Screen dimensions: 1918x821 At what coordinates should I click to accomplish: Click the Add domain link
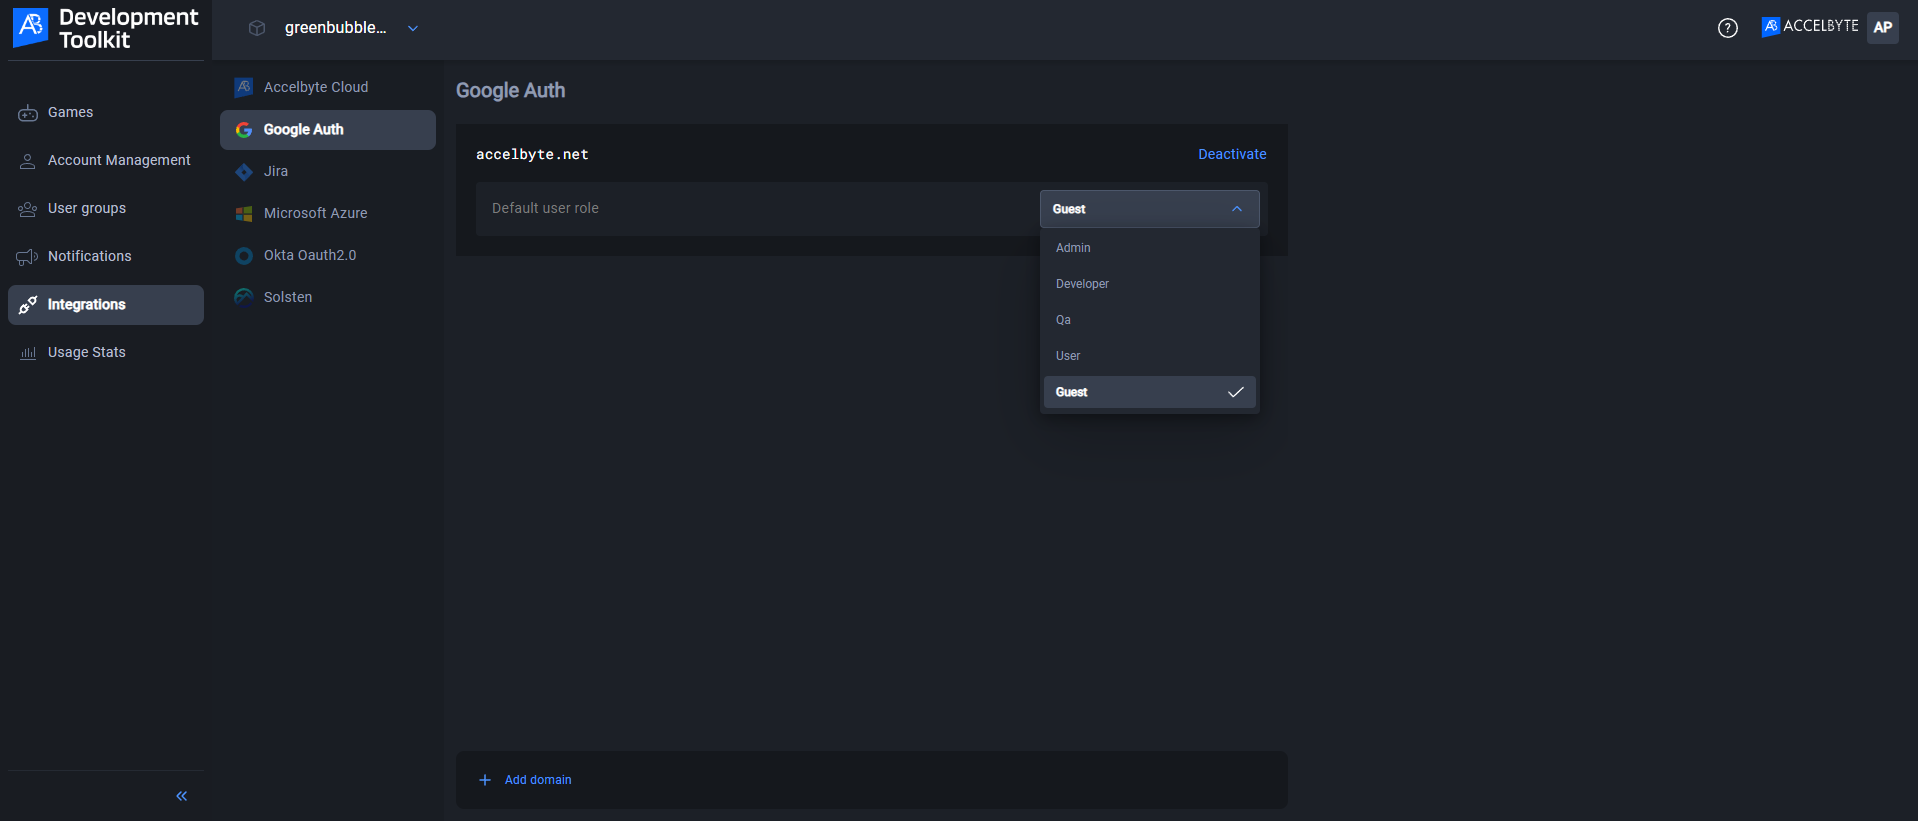coord(538,780)
